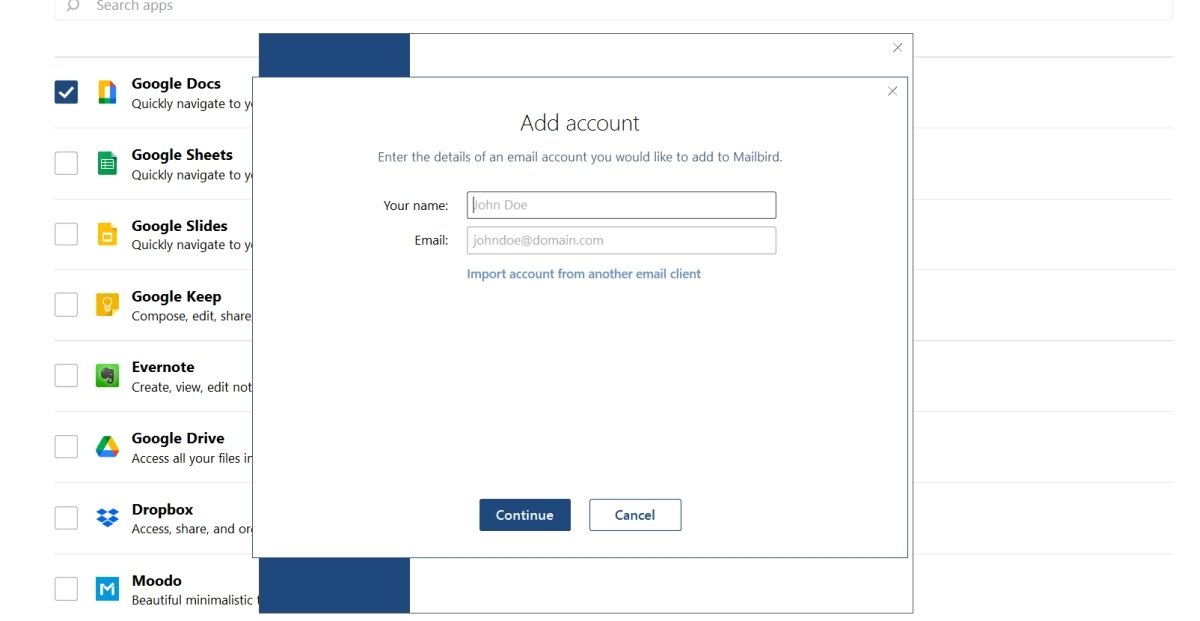Uncheck the Google Docs checkbox
This screenshot has width=1200, height=621.
pyautogui.click(x=66, y=91)
